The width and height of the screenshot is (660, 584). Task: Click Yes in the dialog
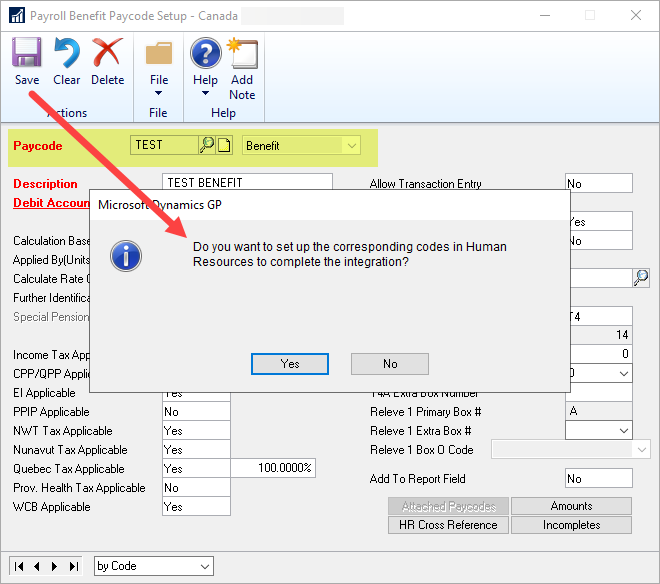point(290,364)
